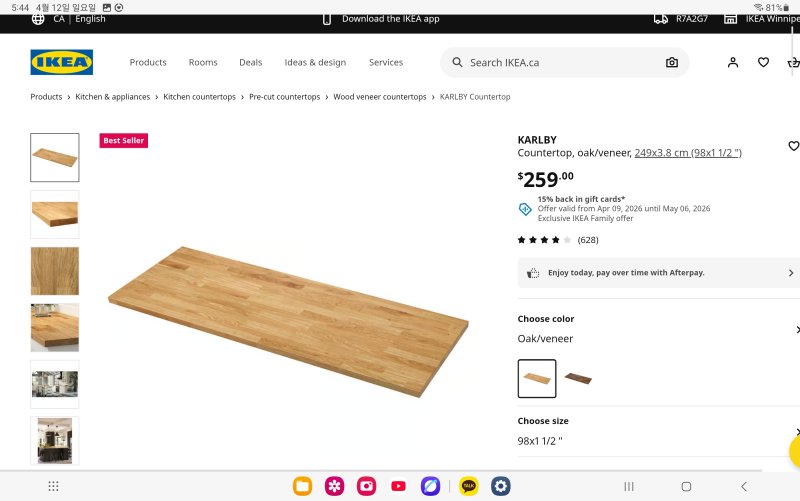Viewport: 800px width, 501px height.
Task: View the wood grain close-up thumbnail
Action: coord(55,271)
